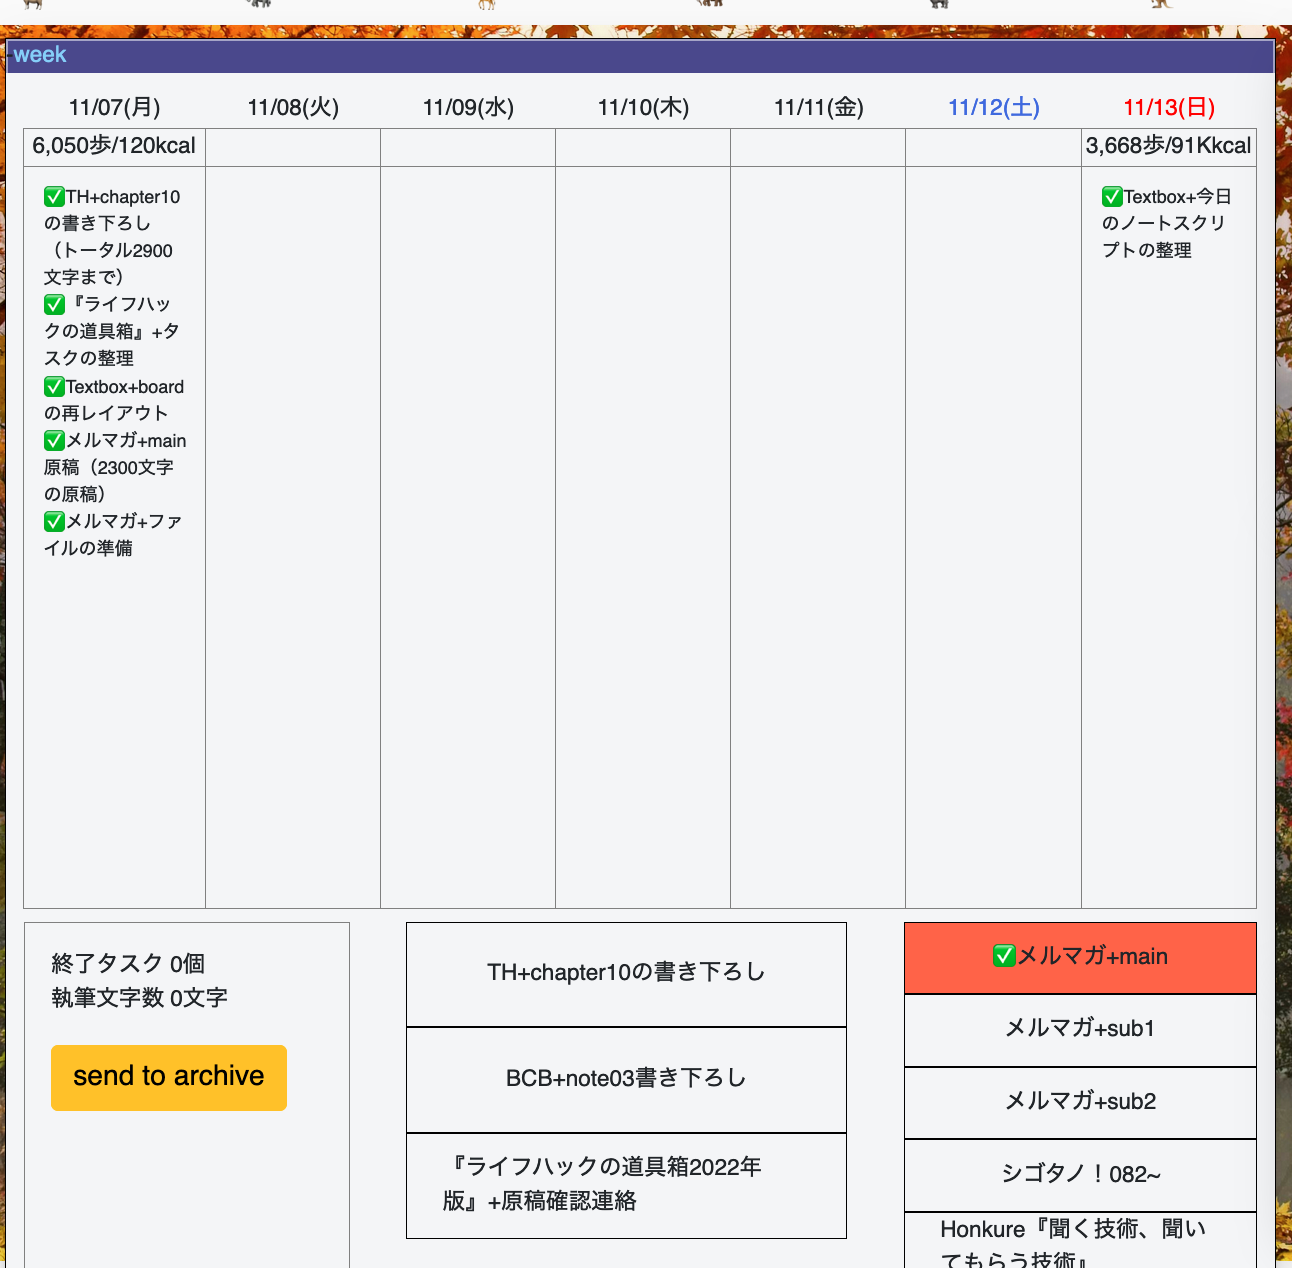
Task: Click the week title bar
Action: (40, 55)
